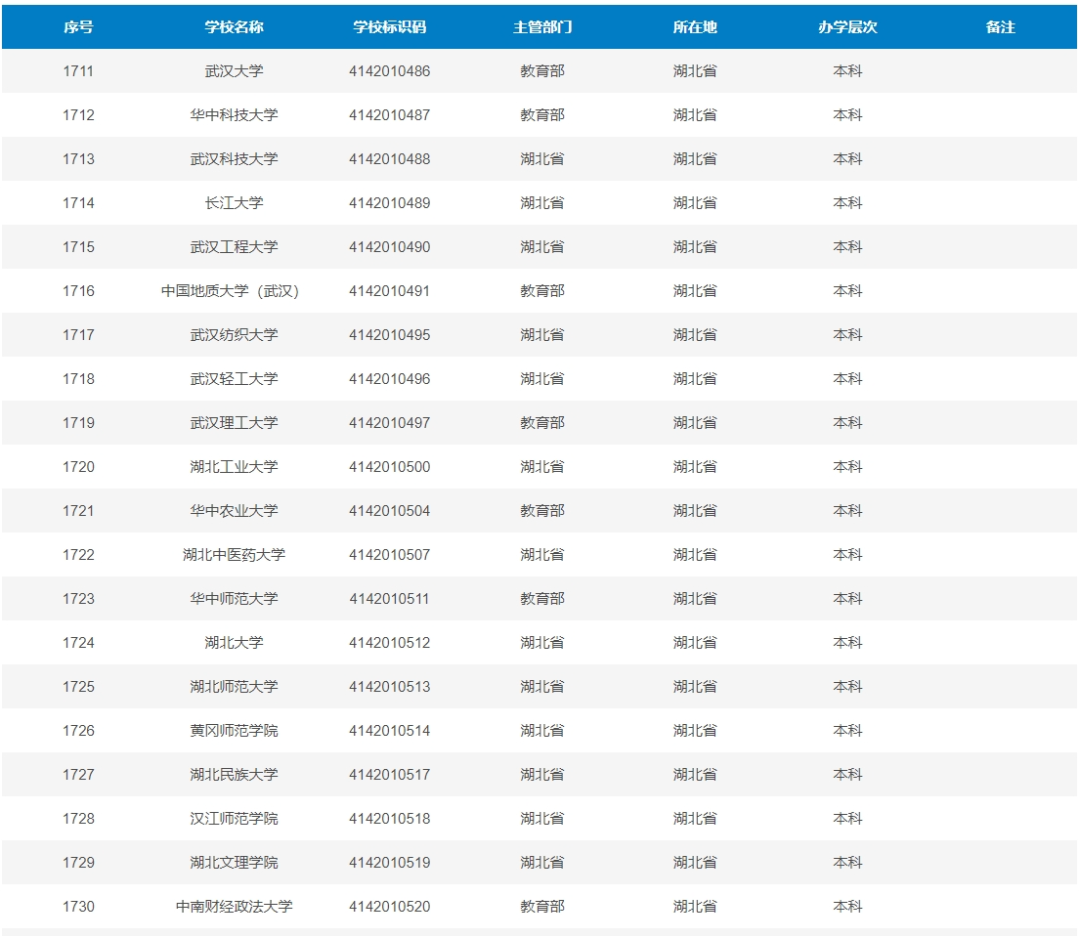Viewport: 1080px width, 938px height.
Task: Select the 长江大学 cell
Action: coord(233,203)
